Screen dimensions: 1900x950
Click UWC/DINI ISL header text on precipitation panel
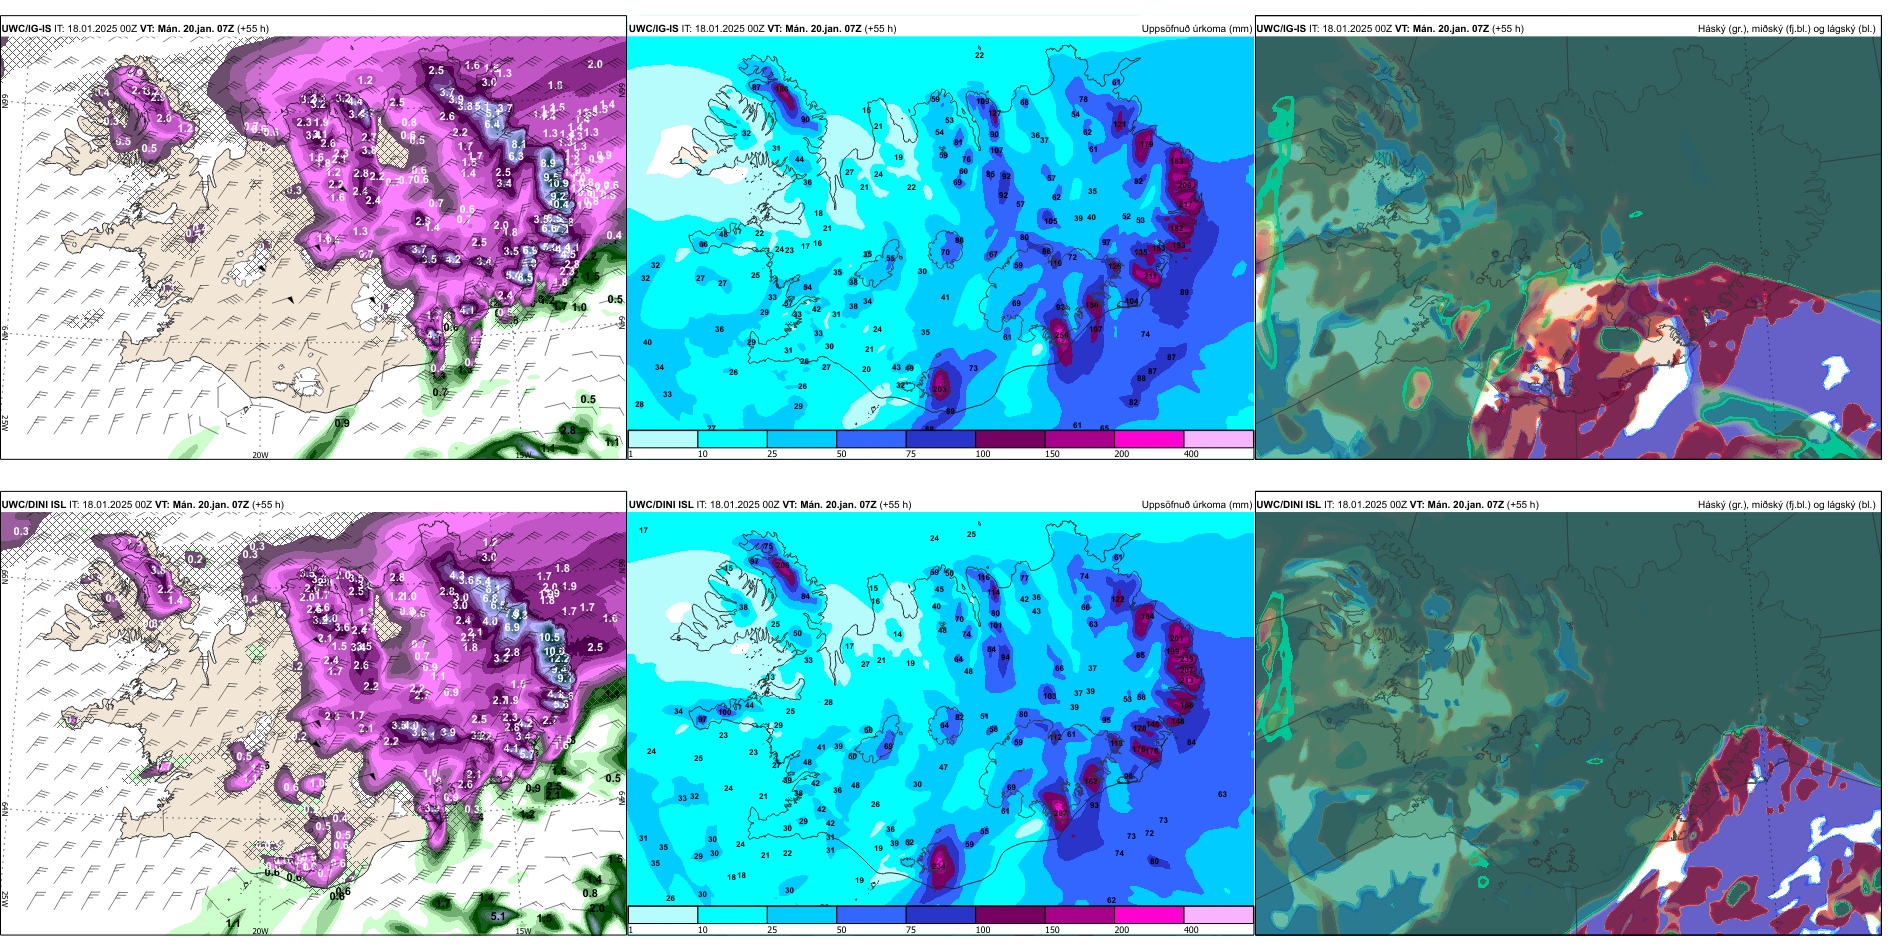[x=661, y=505]
